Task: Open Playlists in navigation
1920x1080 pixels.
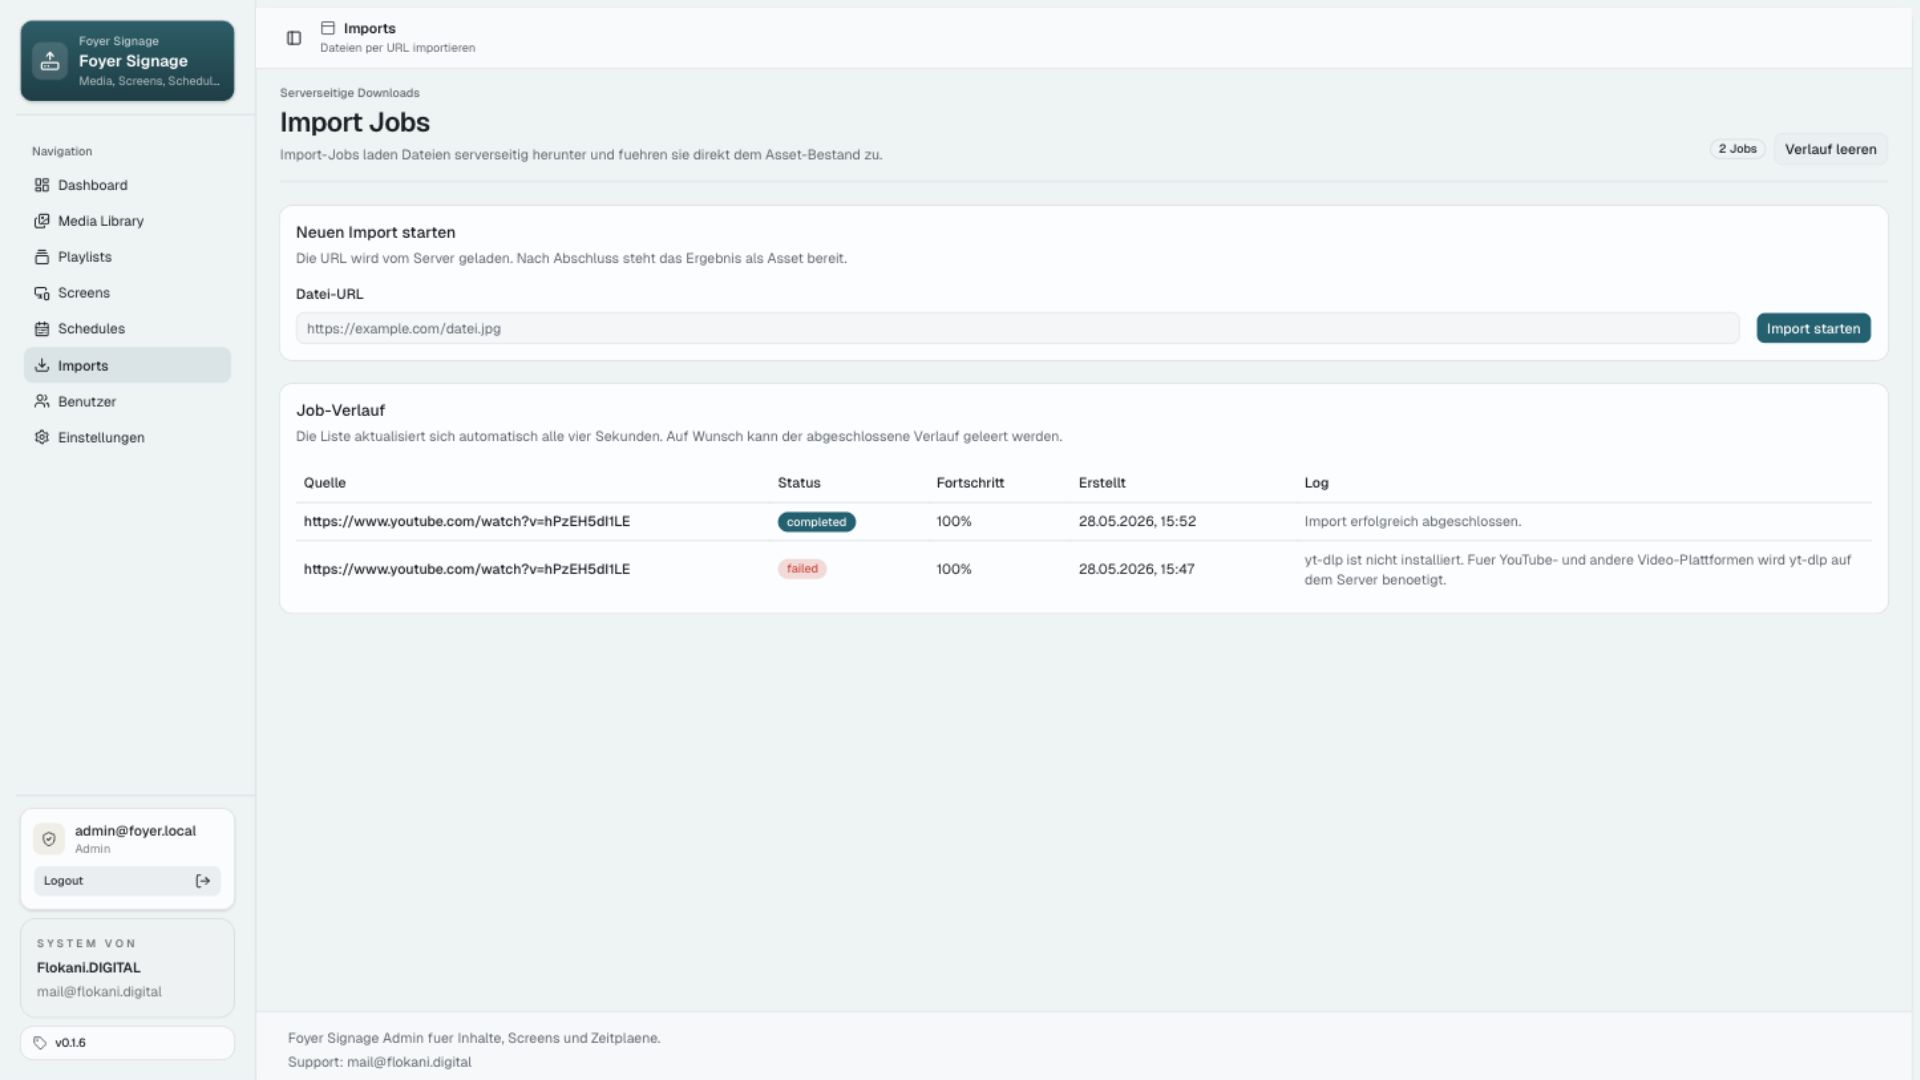Action: tap(127, 257)
